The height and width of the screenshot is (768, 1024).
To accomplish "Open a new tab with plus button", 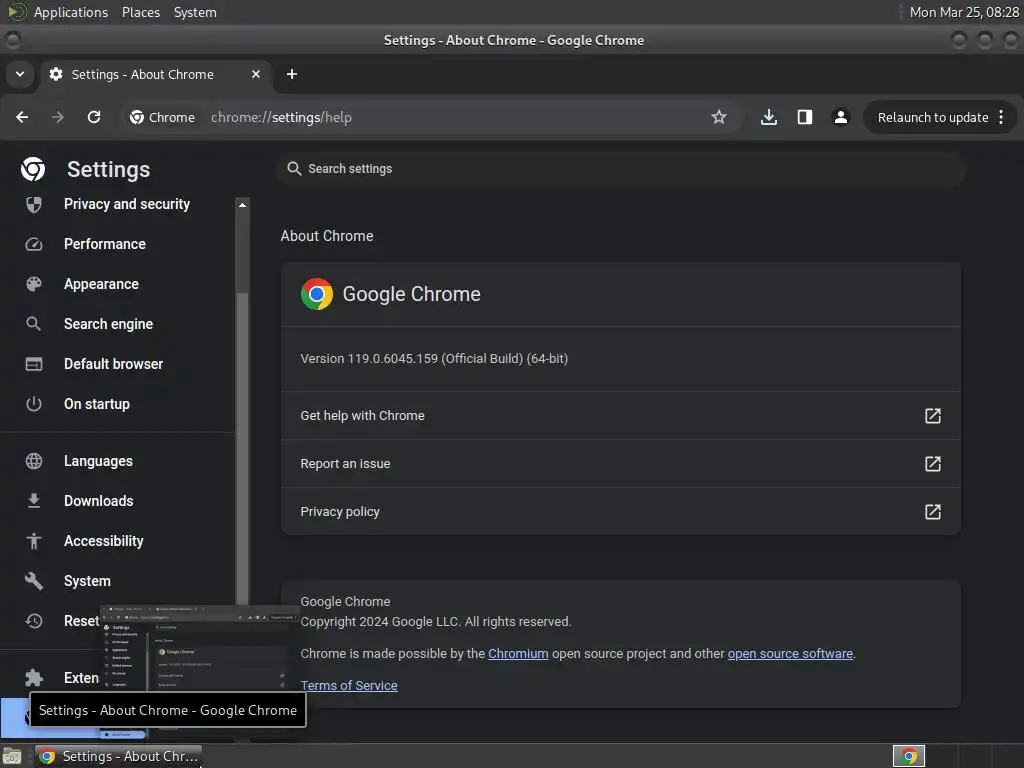I will pos(292,74).
